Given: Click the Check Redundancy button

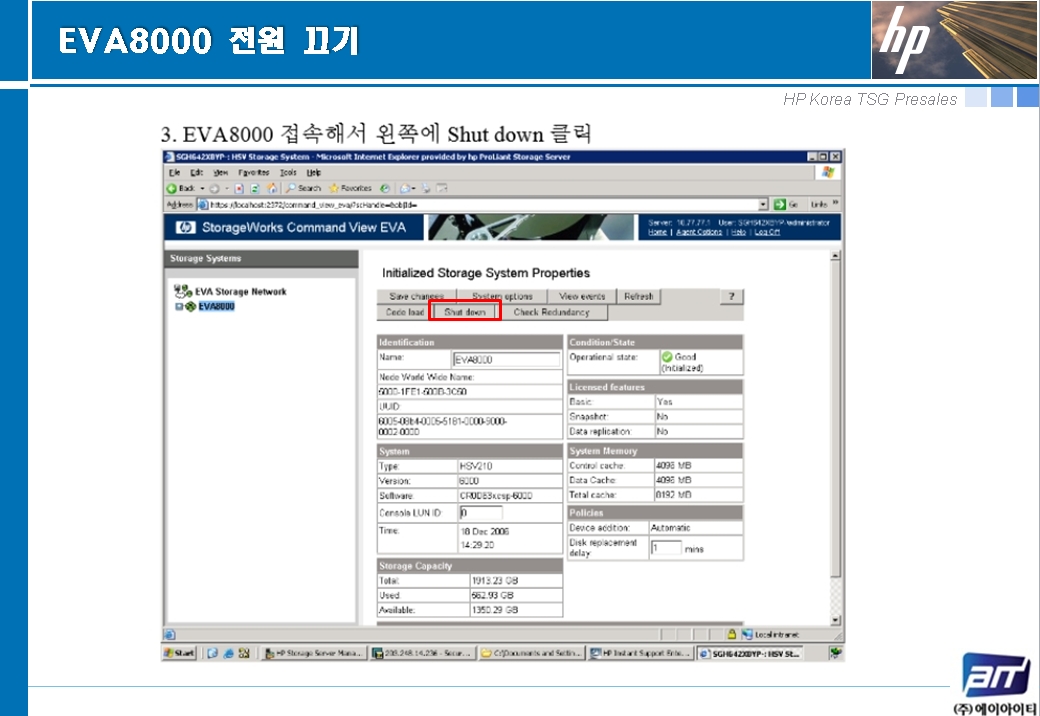Looking at the screenshot, I should pos(551,312).
